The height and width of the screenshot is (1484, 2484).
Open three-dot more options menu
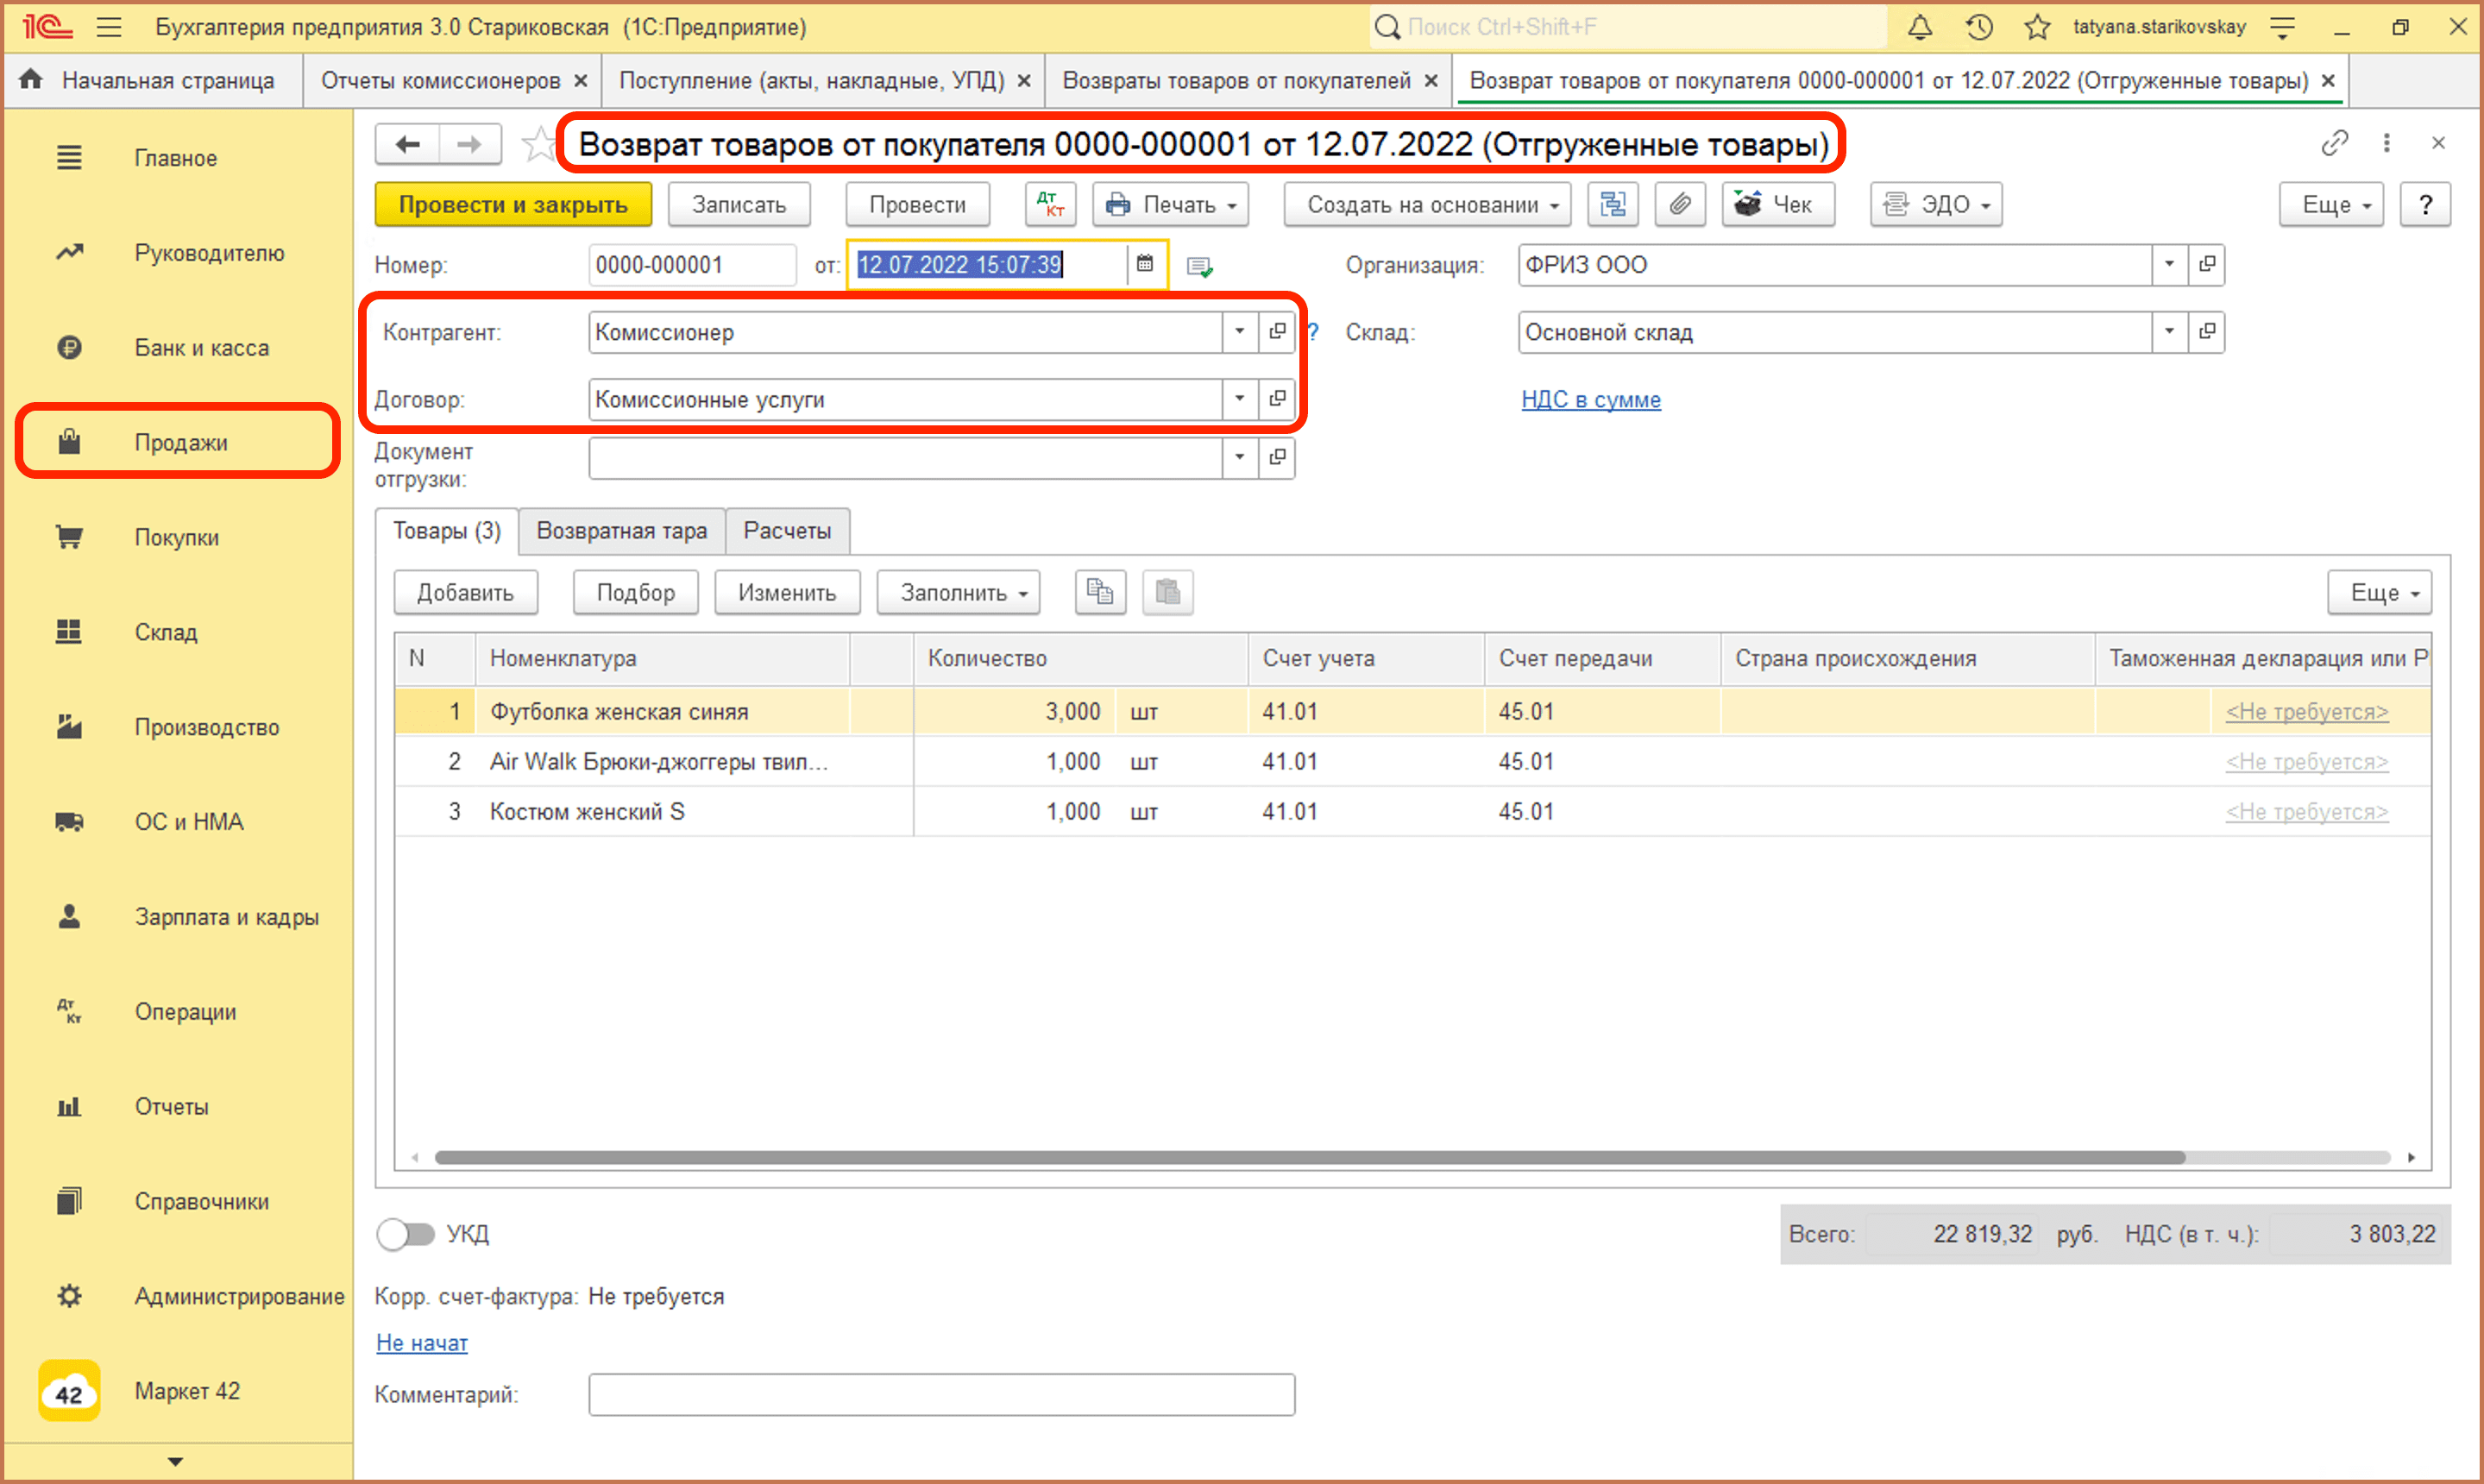2387,143
